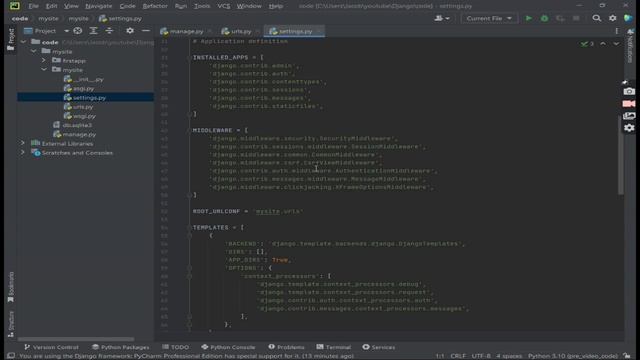Viewport: 640px width, 360px height.
Task: Switch to the urls.py editor tab
Action: tap(240, 31)
